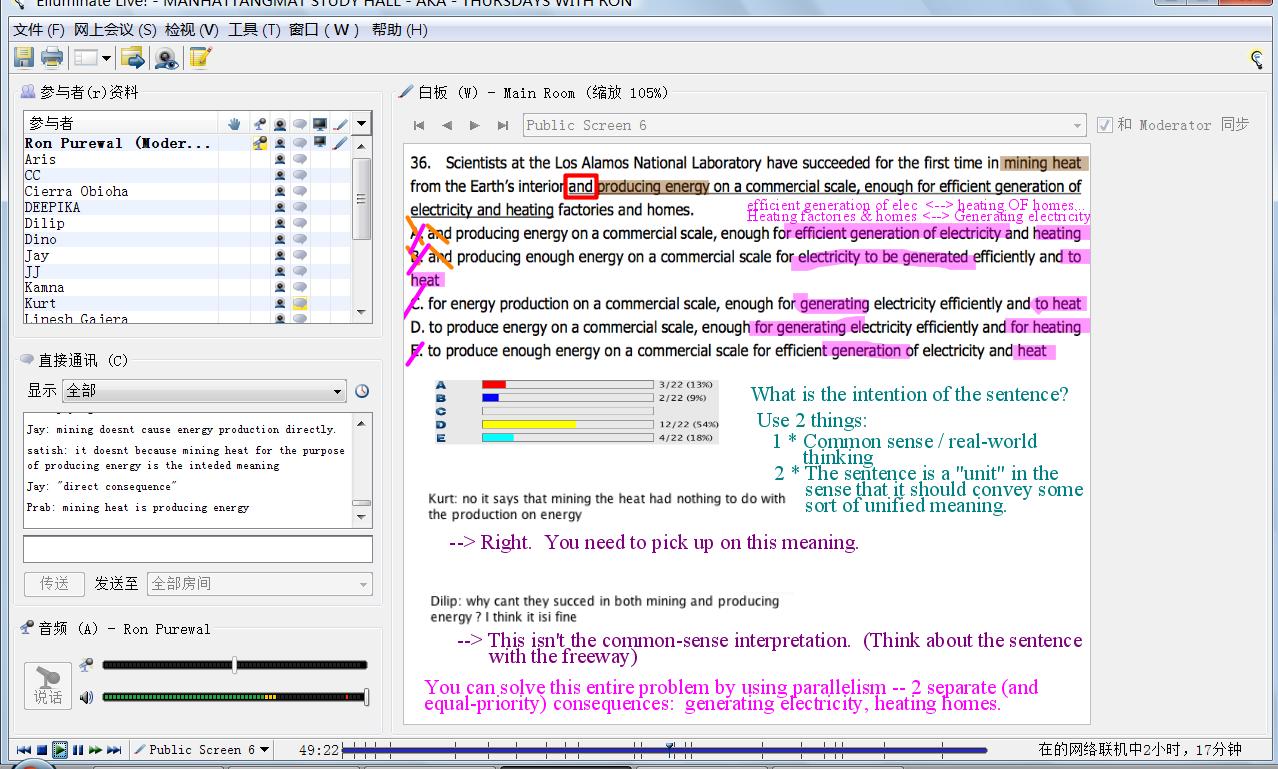Click the raised hand column header icon
Screen dimensions: 1278x769
tap(234, 124)
